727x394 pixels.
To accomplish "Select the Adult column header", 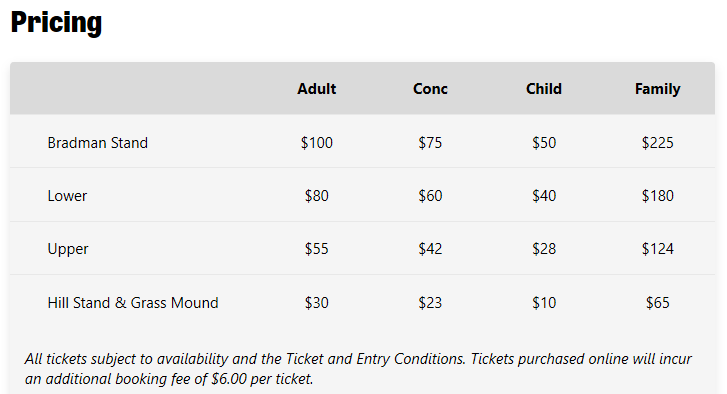I will [317, 89].
